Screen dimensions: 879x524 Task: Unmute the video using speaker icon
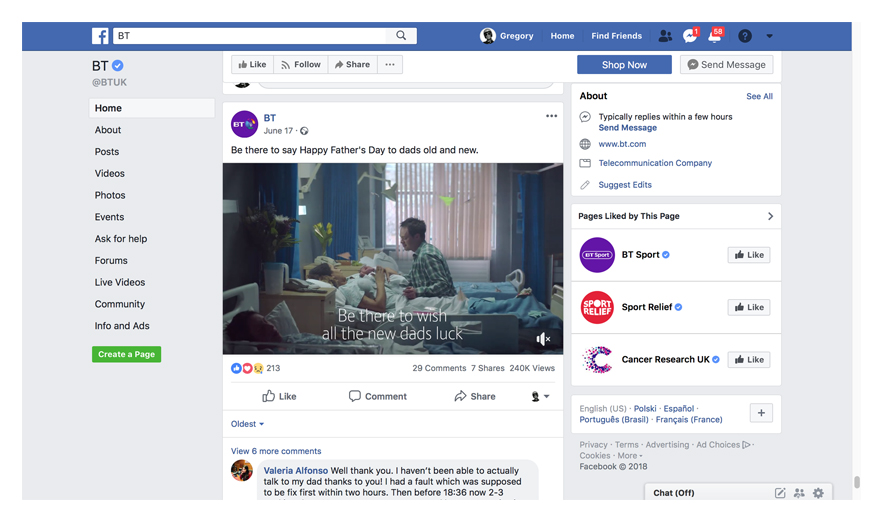543,339
